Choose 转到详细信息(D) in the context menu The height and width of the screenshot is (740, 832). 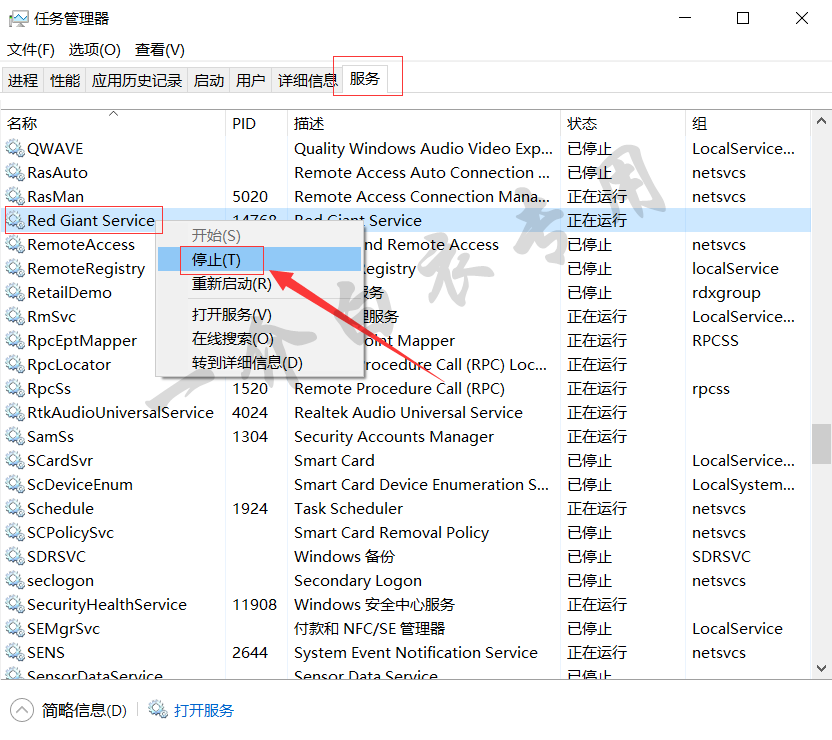click(247, 363)
